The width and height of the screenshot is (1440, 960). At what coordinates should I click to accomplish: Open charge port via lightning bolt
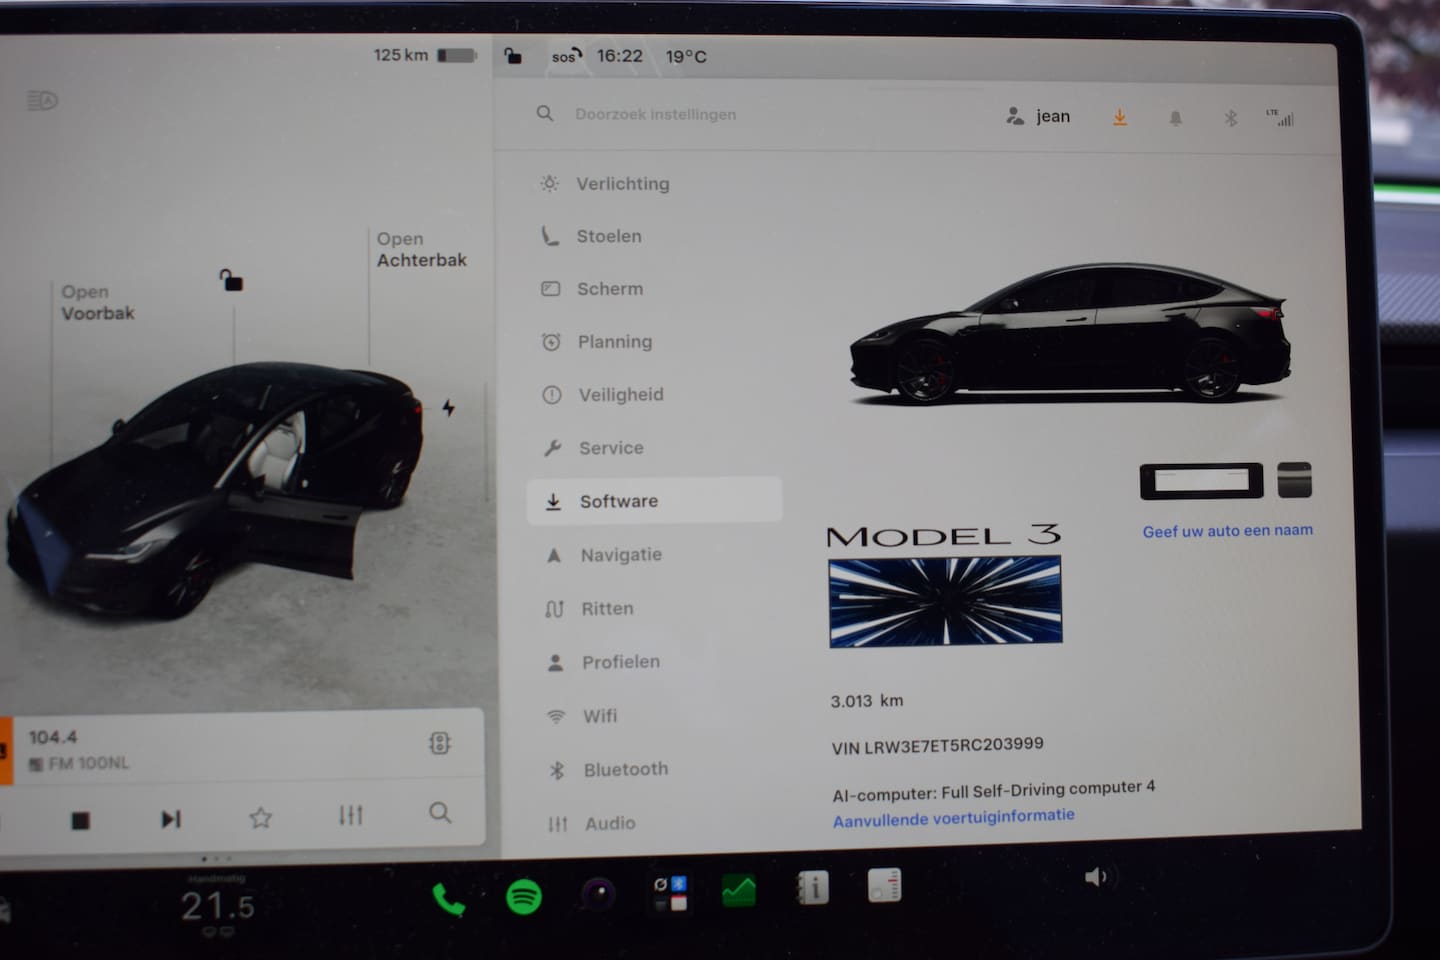(x=449, y=407)
